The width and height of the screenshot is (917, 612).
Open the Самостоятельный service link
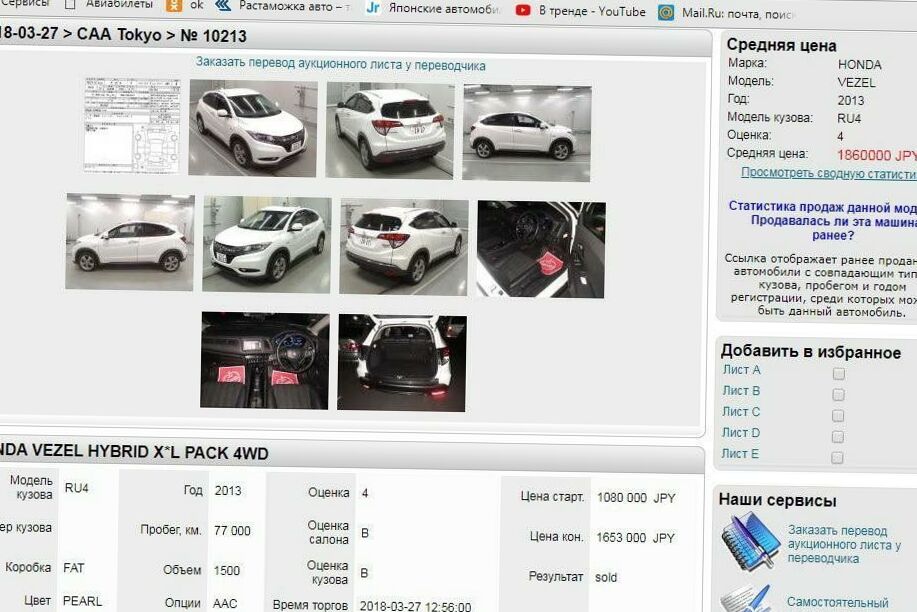[x=837, y=602]
